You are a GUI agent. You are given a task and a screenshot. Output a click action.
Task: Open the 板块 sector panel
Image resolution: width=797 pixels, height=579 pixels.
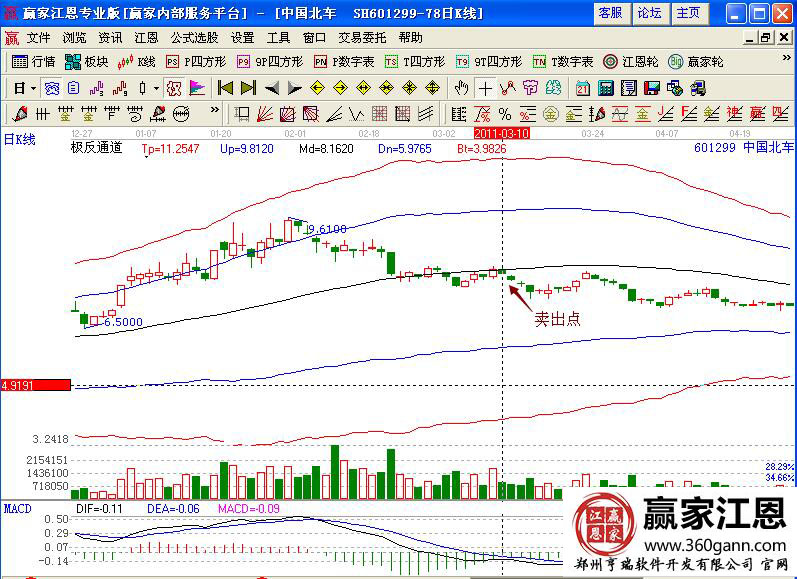coord(87,61)
